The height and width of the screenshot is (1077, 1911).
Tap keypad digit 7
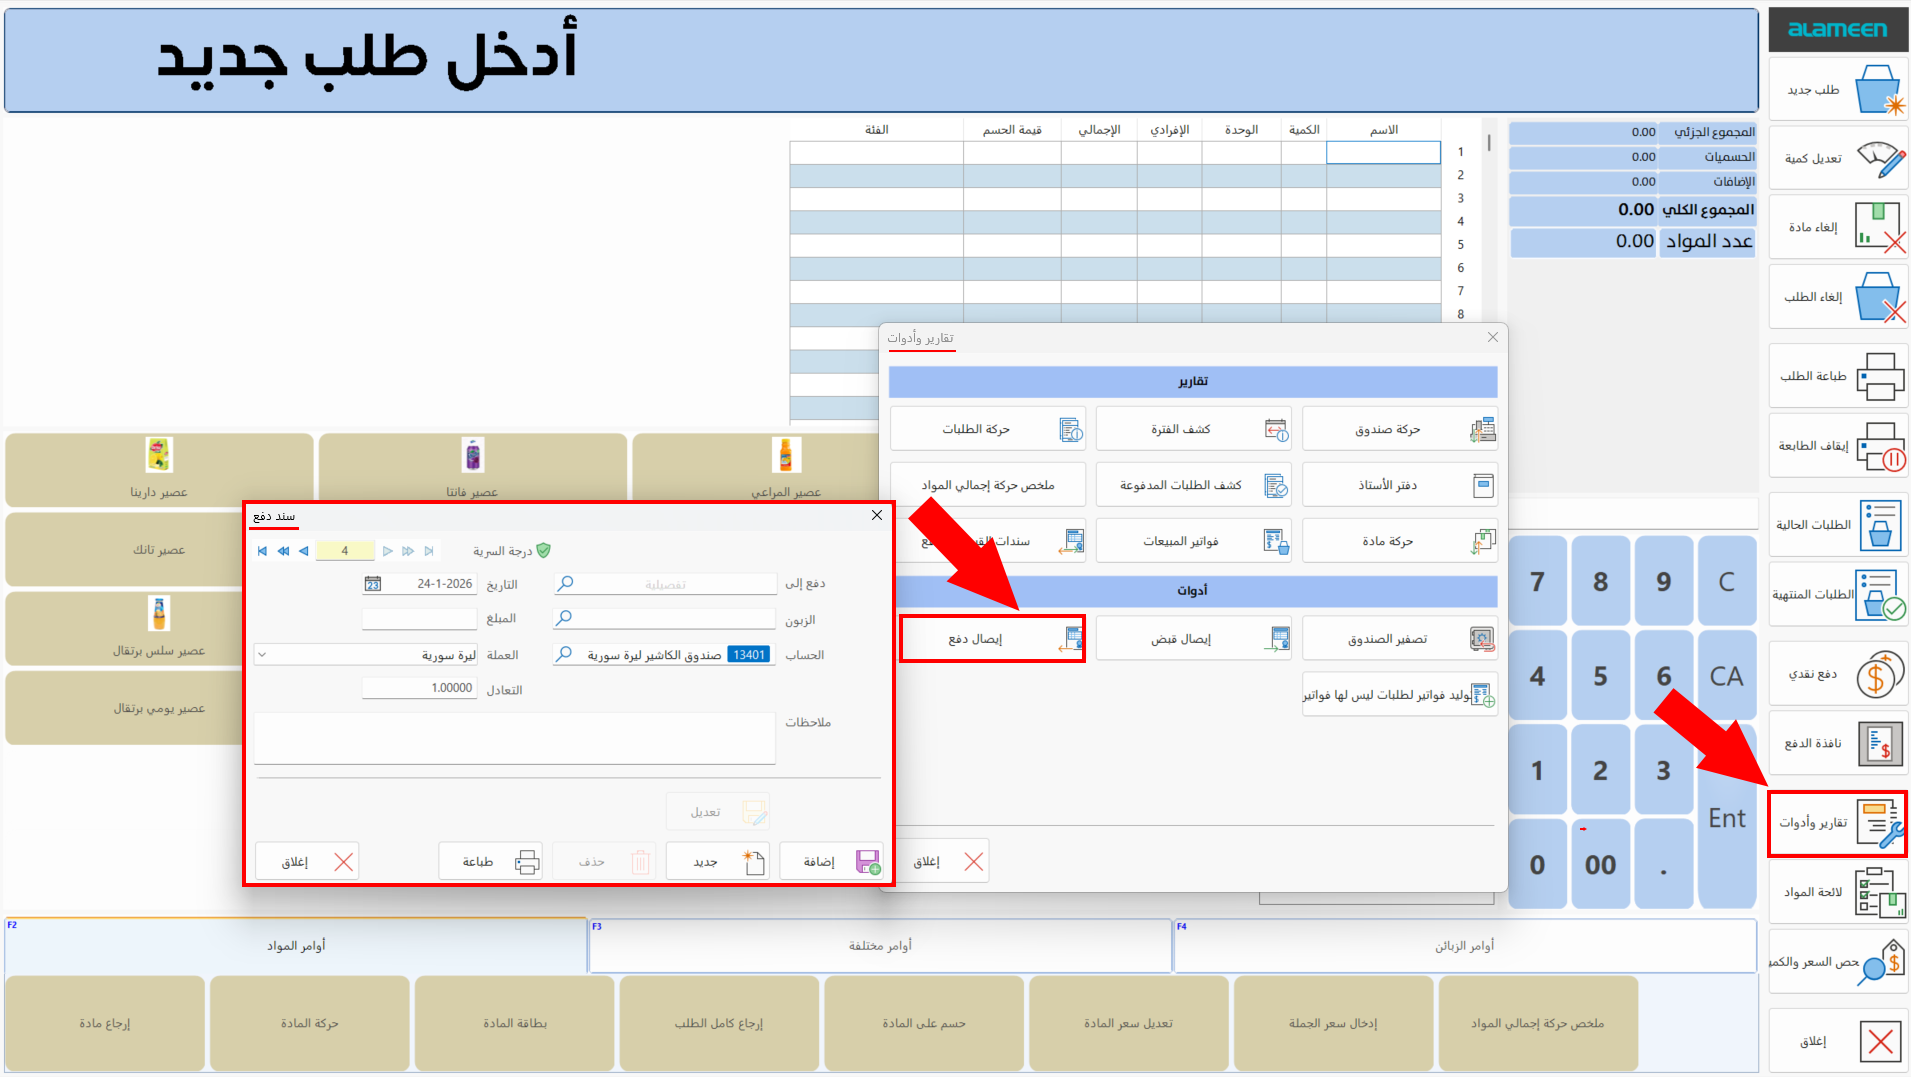coord(1537,582)
